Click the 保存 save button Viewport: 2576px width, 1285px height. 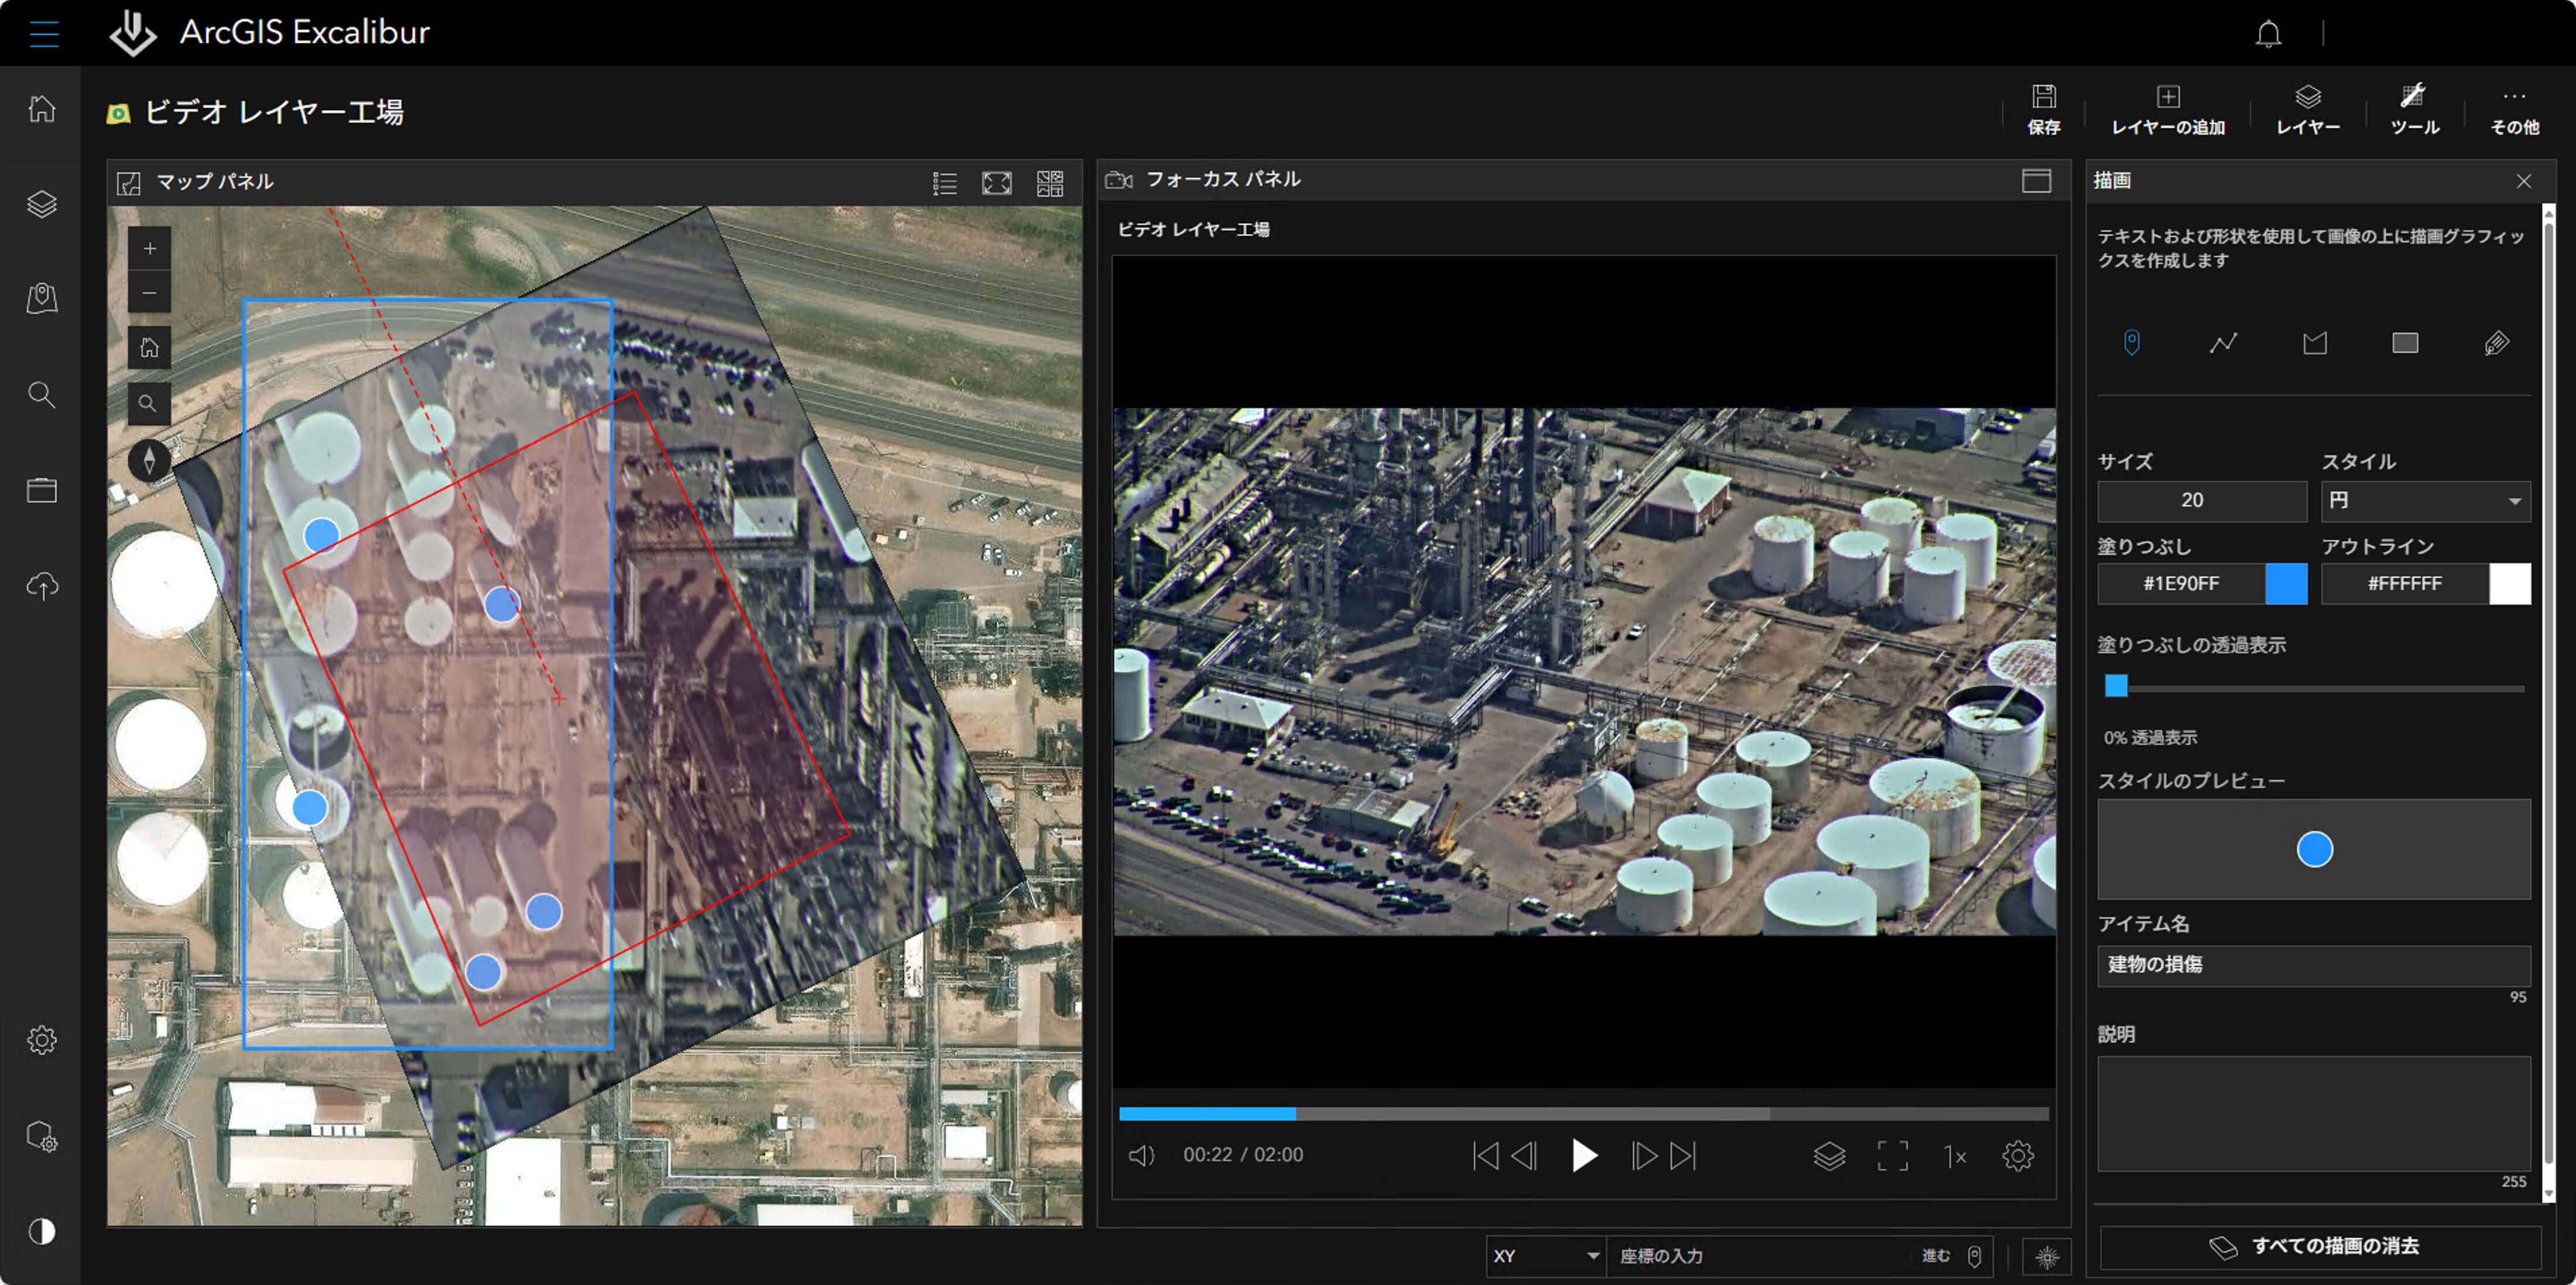[2043, 109]
